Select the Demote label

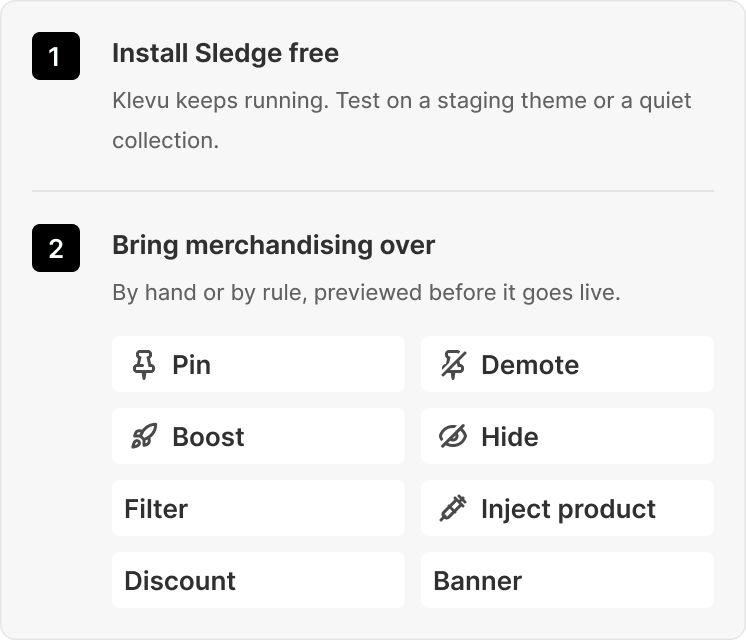[x=530, y=365]
